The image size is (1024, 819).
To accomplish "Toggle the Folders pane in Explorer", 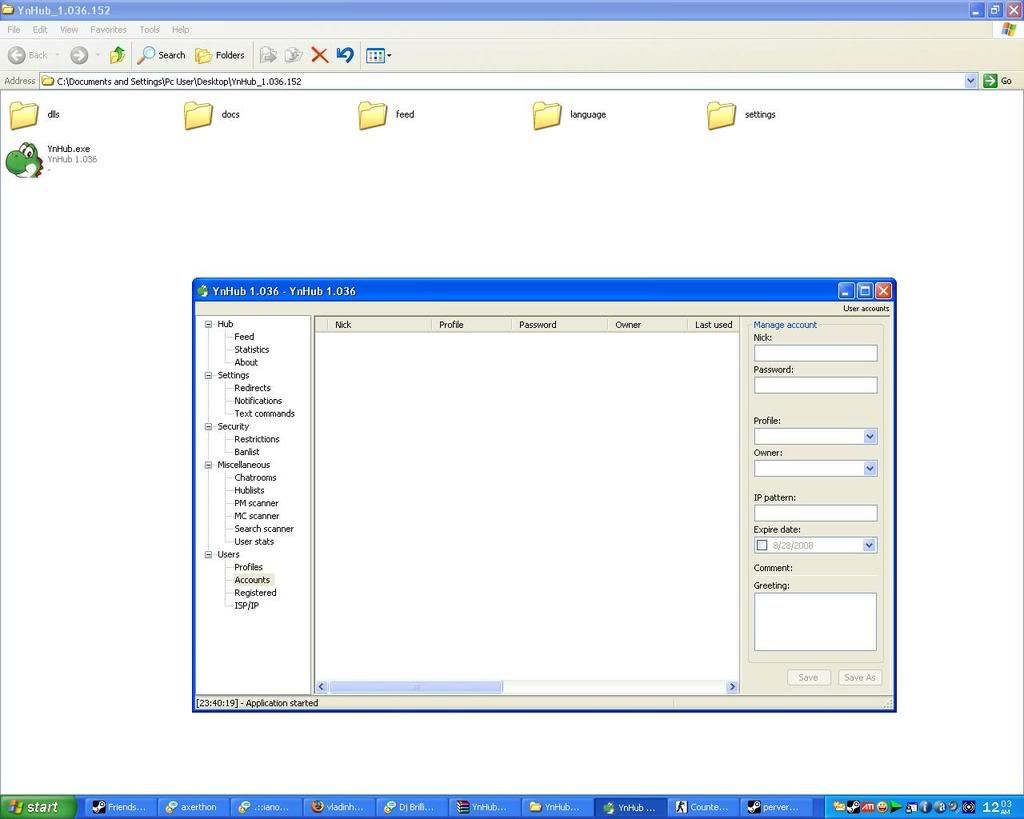I will 220,56.
